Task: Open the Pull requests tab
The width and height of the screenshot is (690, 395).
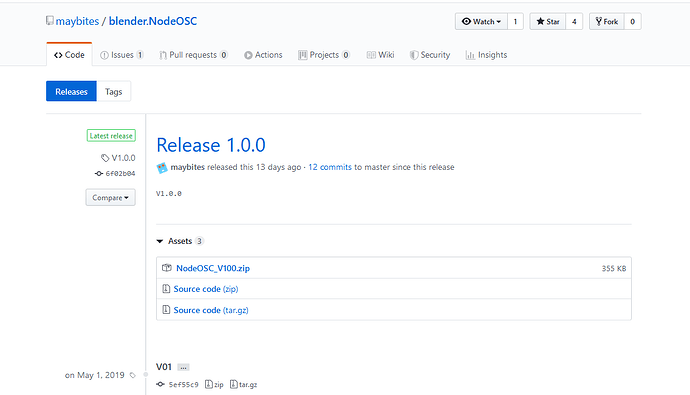Action: [194, 55]
